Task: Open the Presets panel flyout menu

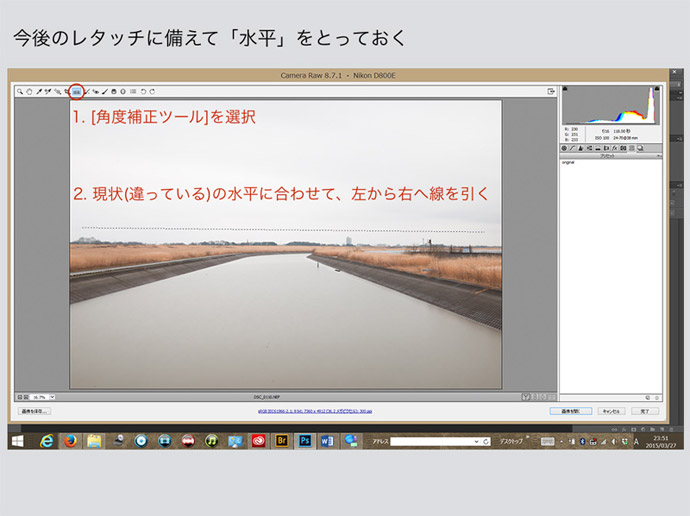Action: point(659,156)
